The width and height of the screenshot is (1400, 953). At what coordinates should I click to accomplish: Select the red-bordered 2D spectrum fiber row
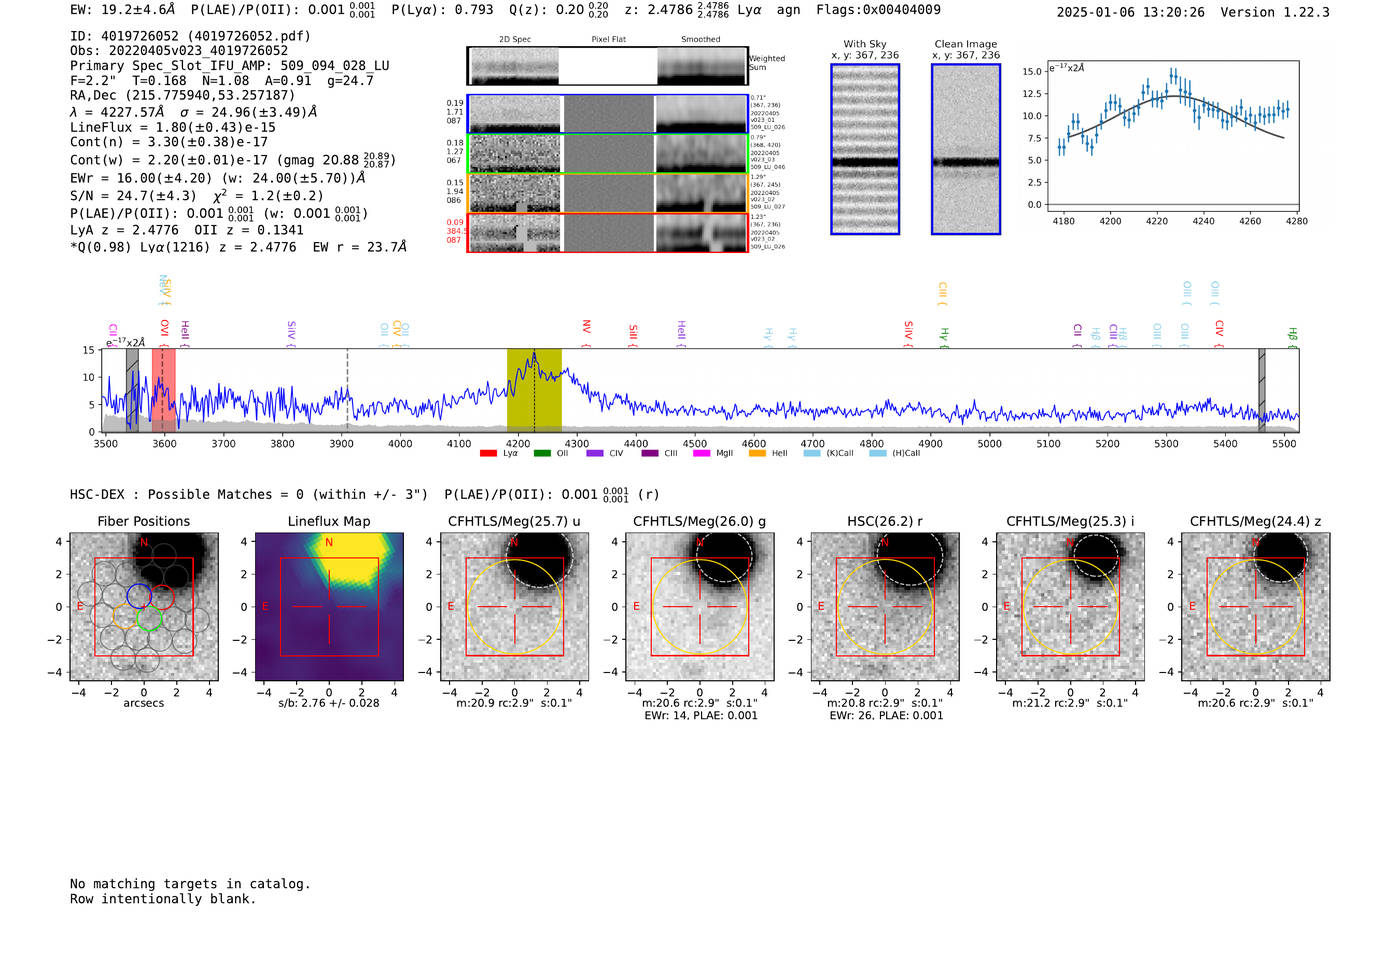(x=608, y=232)
